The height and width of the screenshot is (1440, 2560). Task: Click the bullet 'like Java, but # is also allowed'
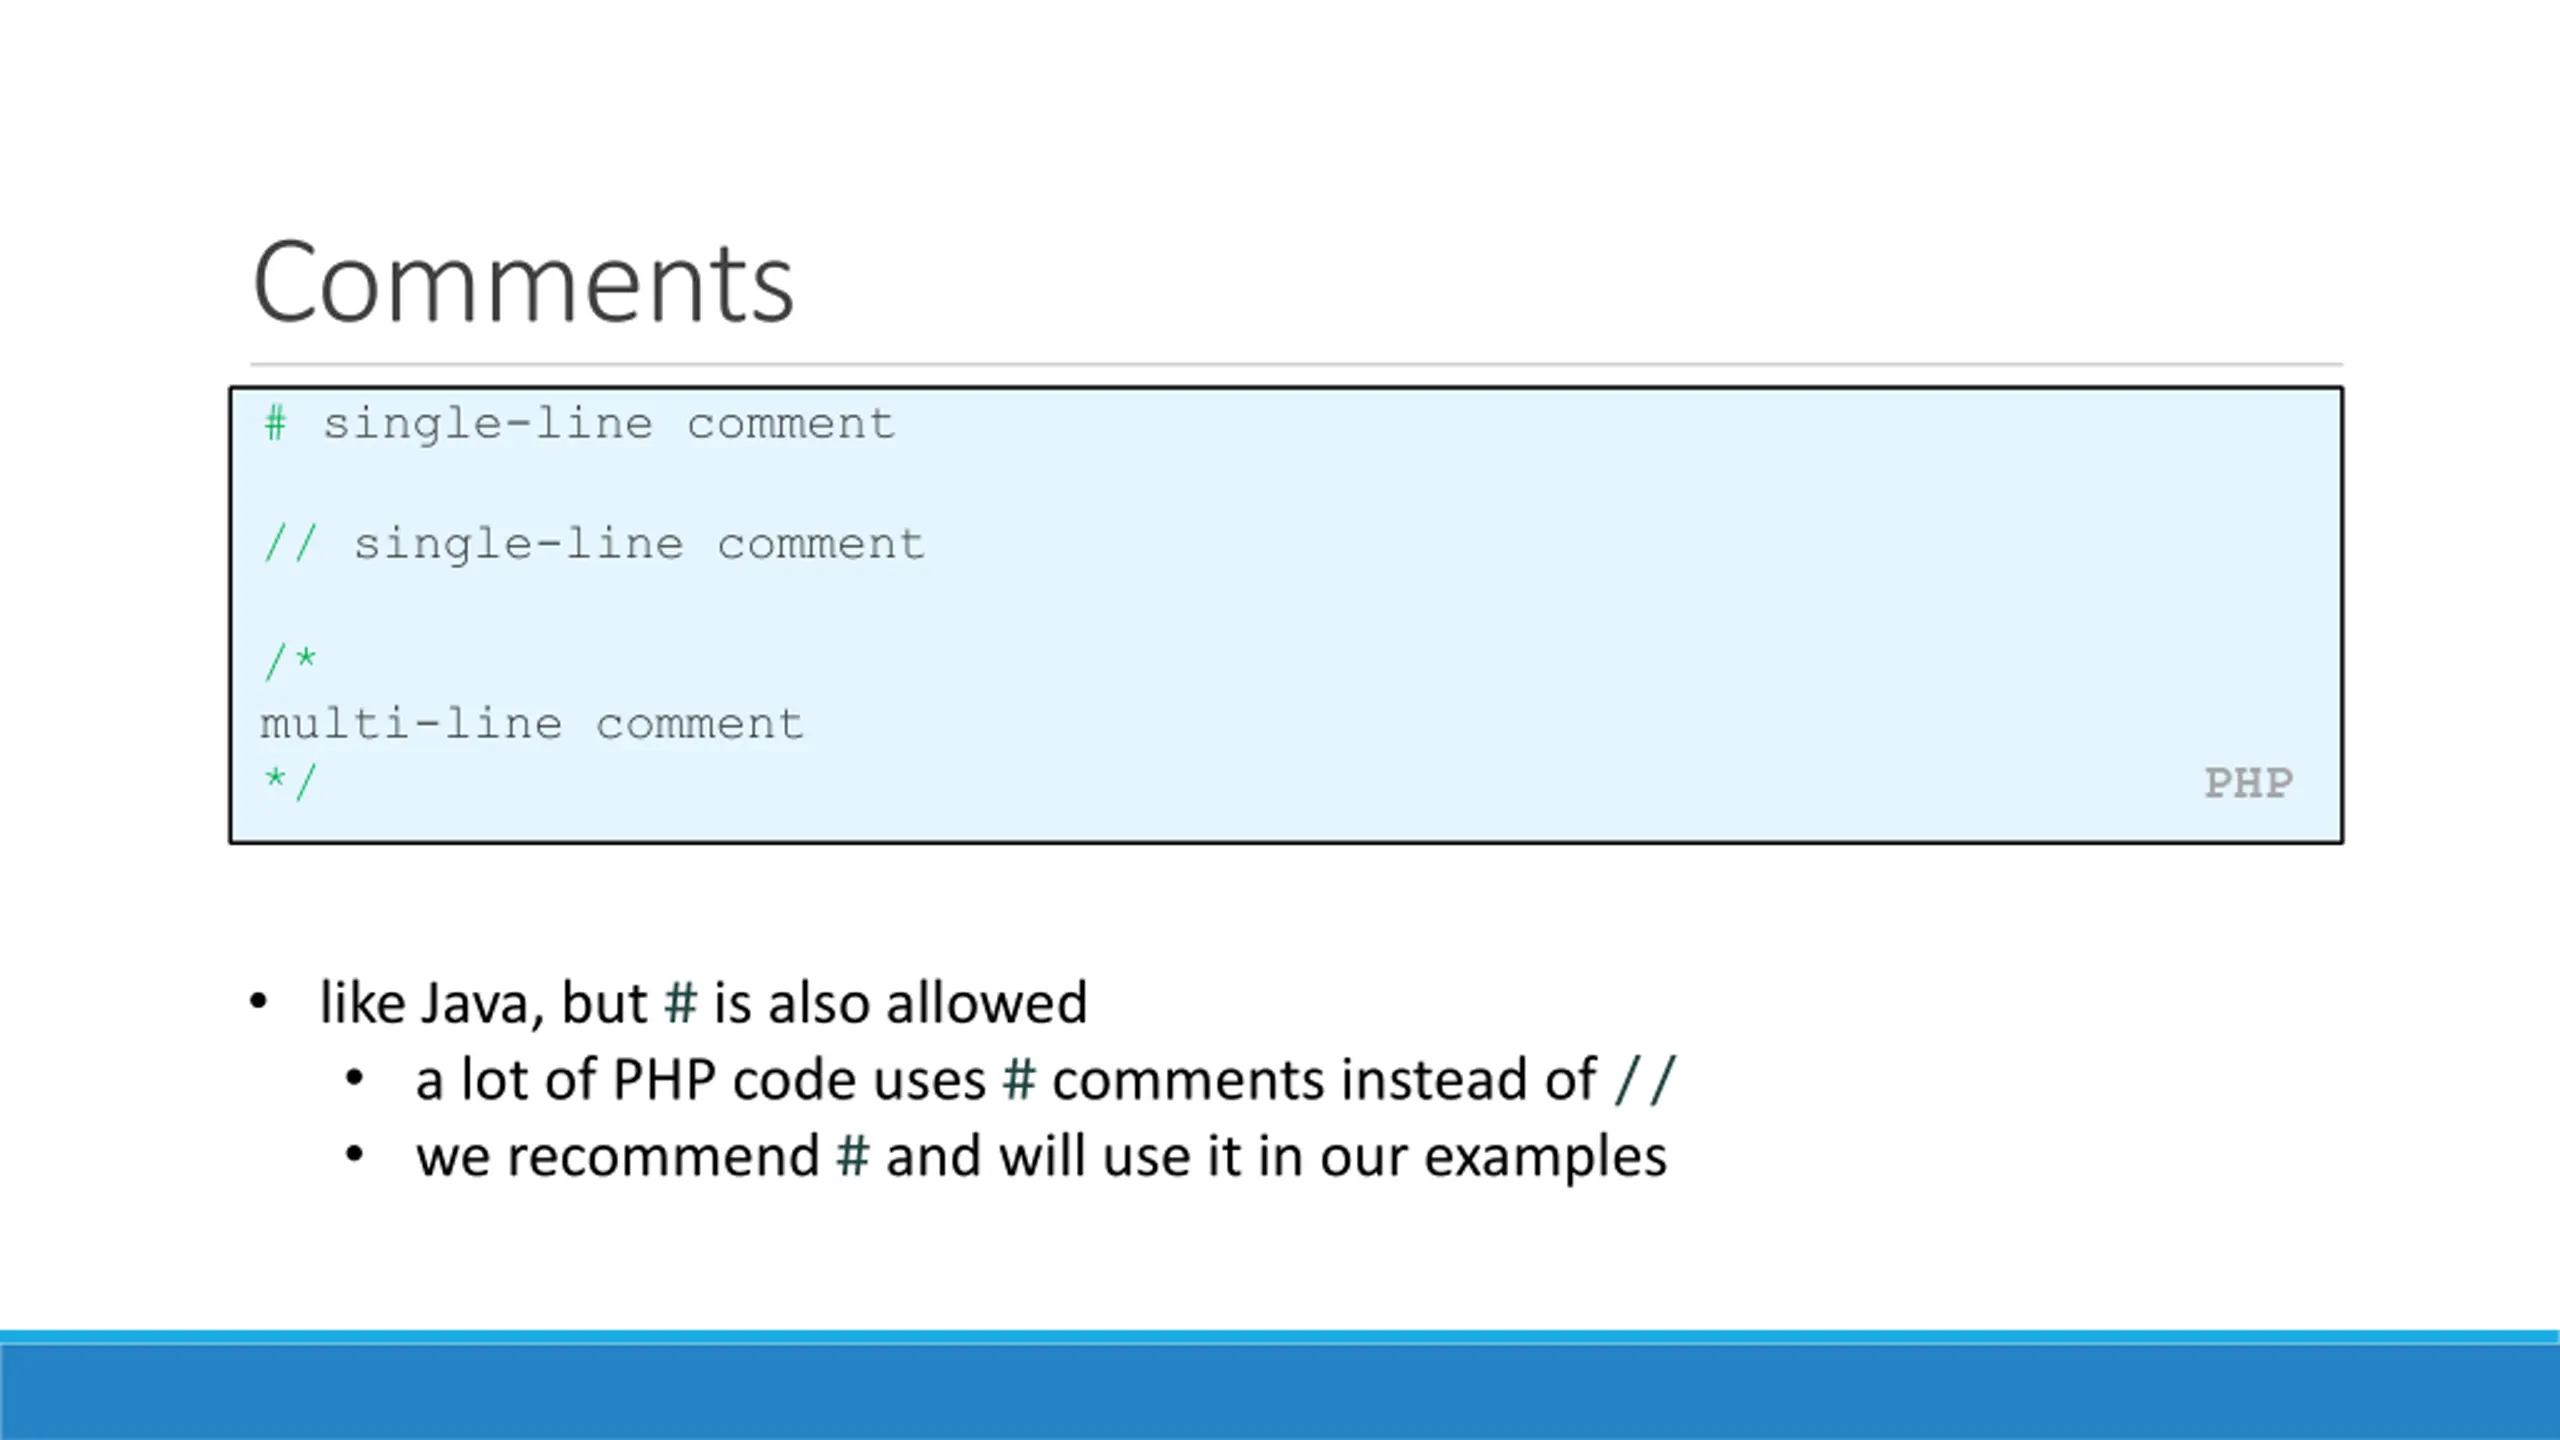click(703, 1003)
